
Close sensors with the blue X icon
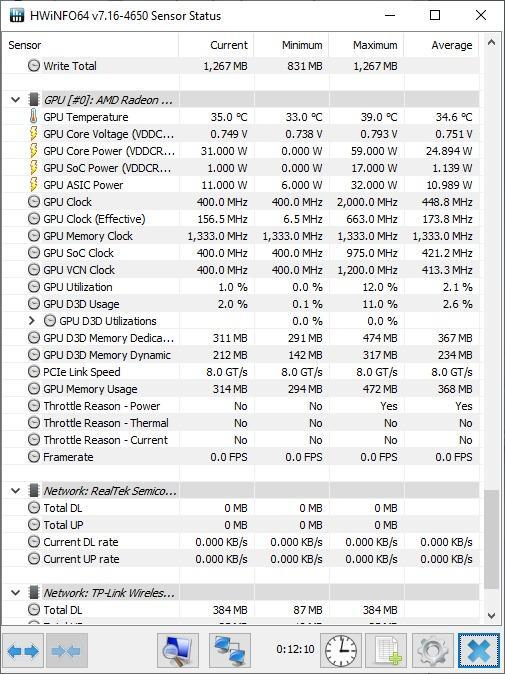(479, 651)
